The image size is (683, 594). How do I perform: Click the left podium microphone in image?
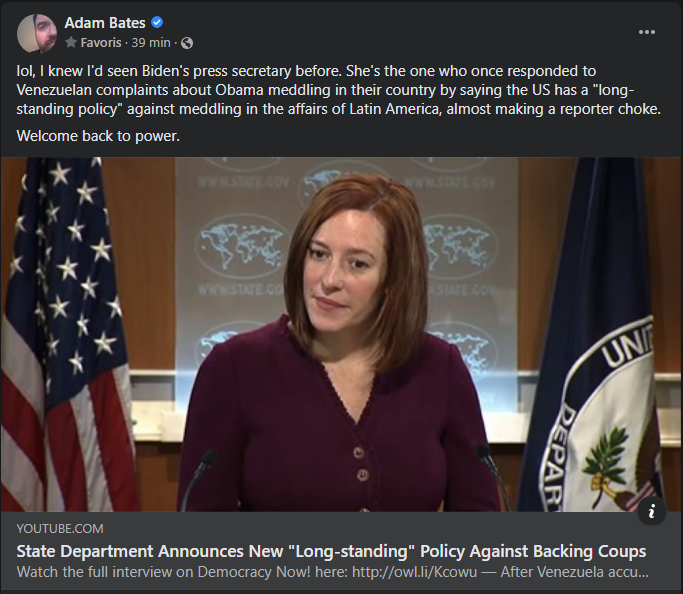[x=198, y=479]
